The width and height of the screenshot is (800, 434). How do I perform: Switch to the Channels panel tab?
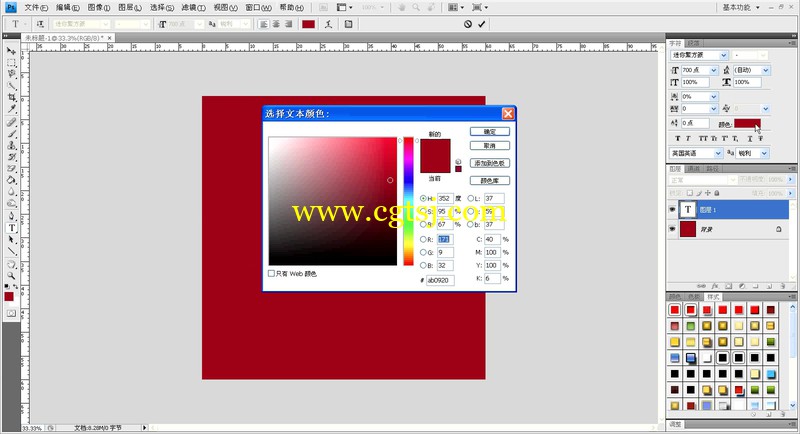coord(693,169)
